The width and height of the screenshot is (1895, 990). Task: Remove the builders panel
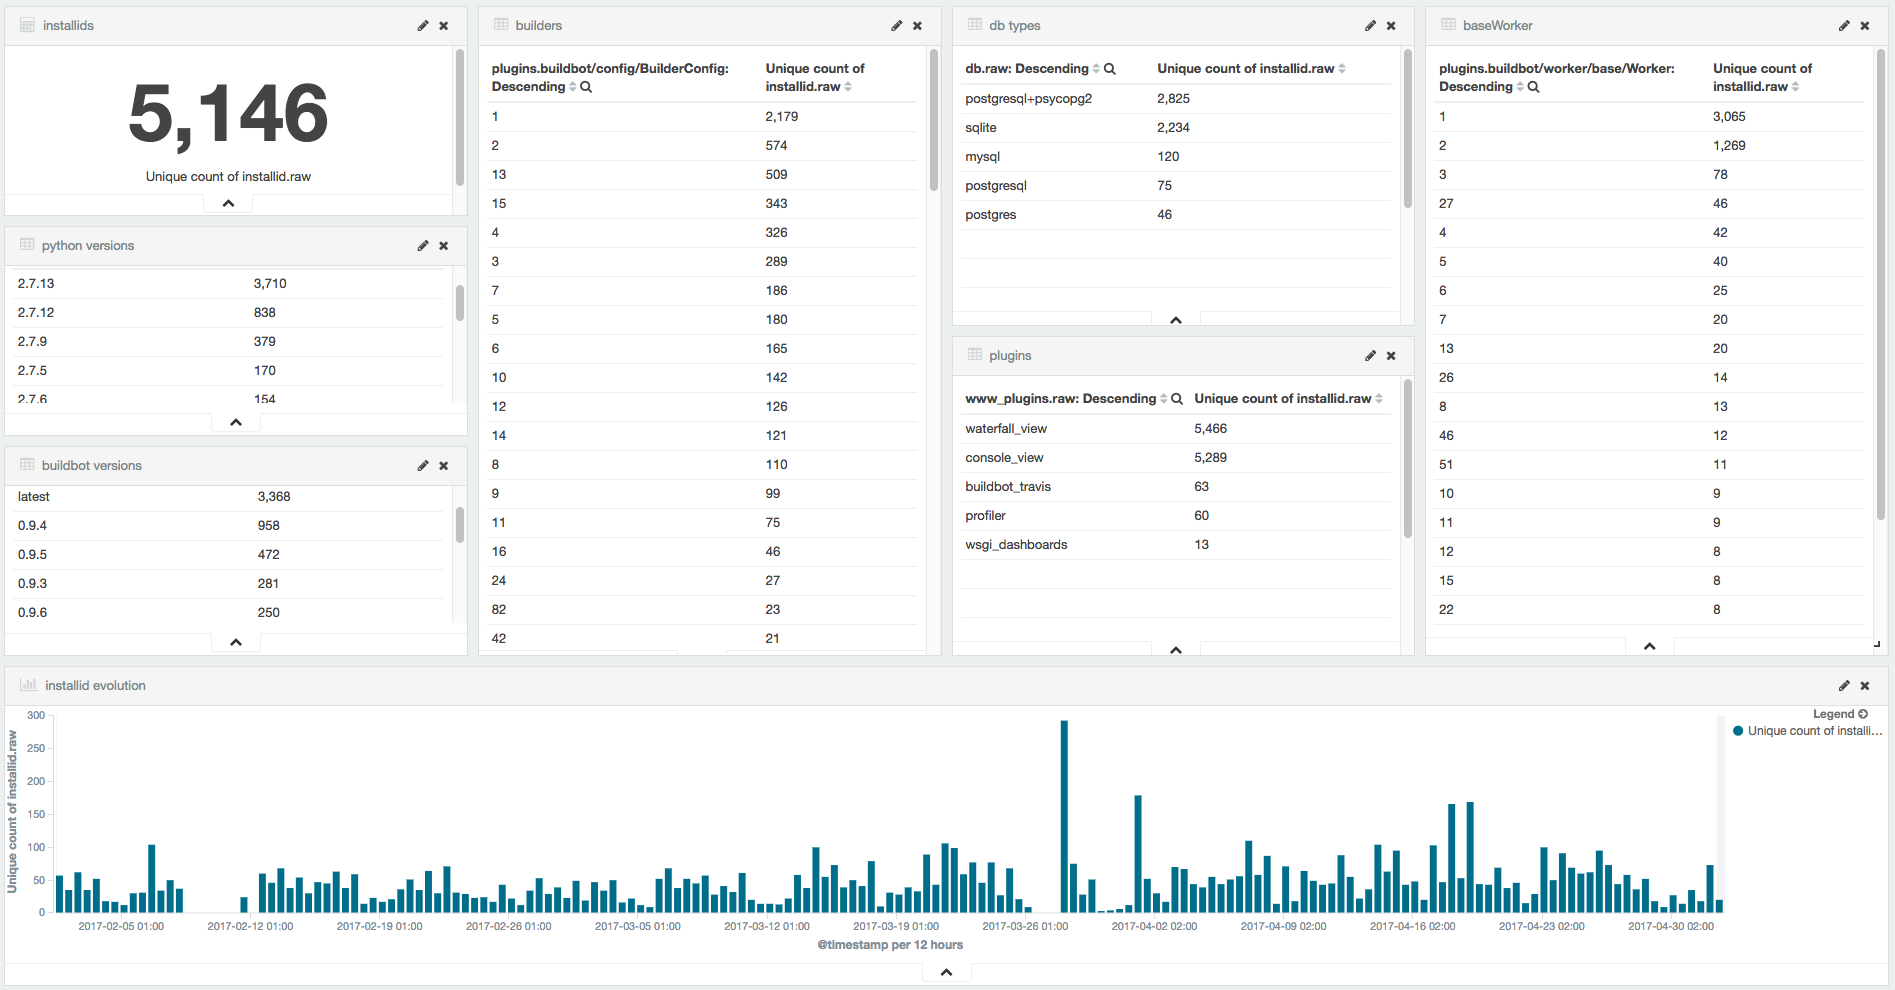pos(917,26)
